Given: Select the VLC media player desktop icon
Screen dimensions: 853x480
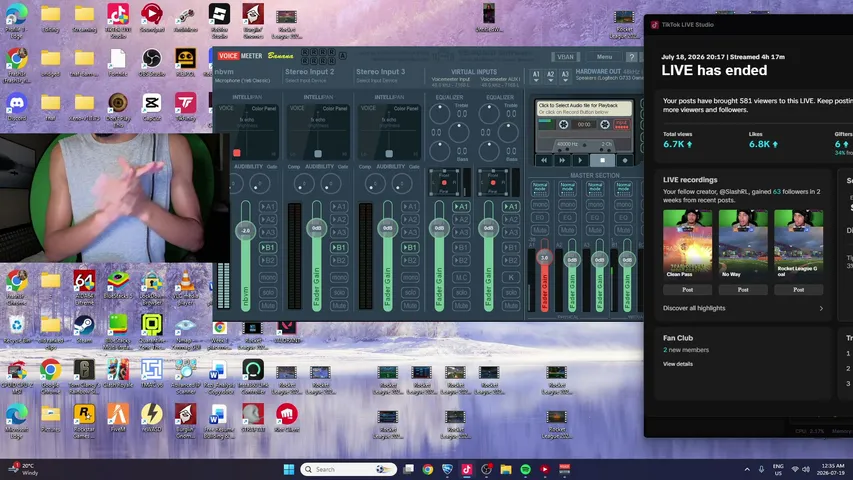Looking at the screenshot, I should click(186, 287).
